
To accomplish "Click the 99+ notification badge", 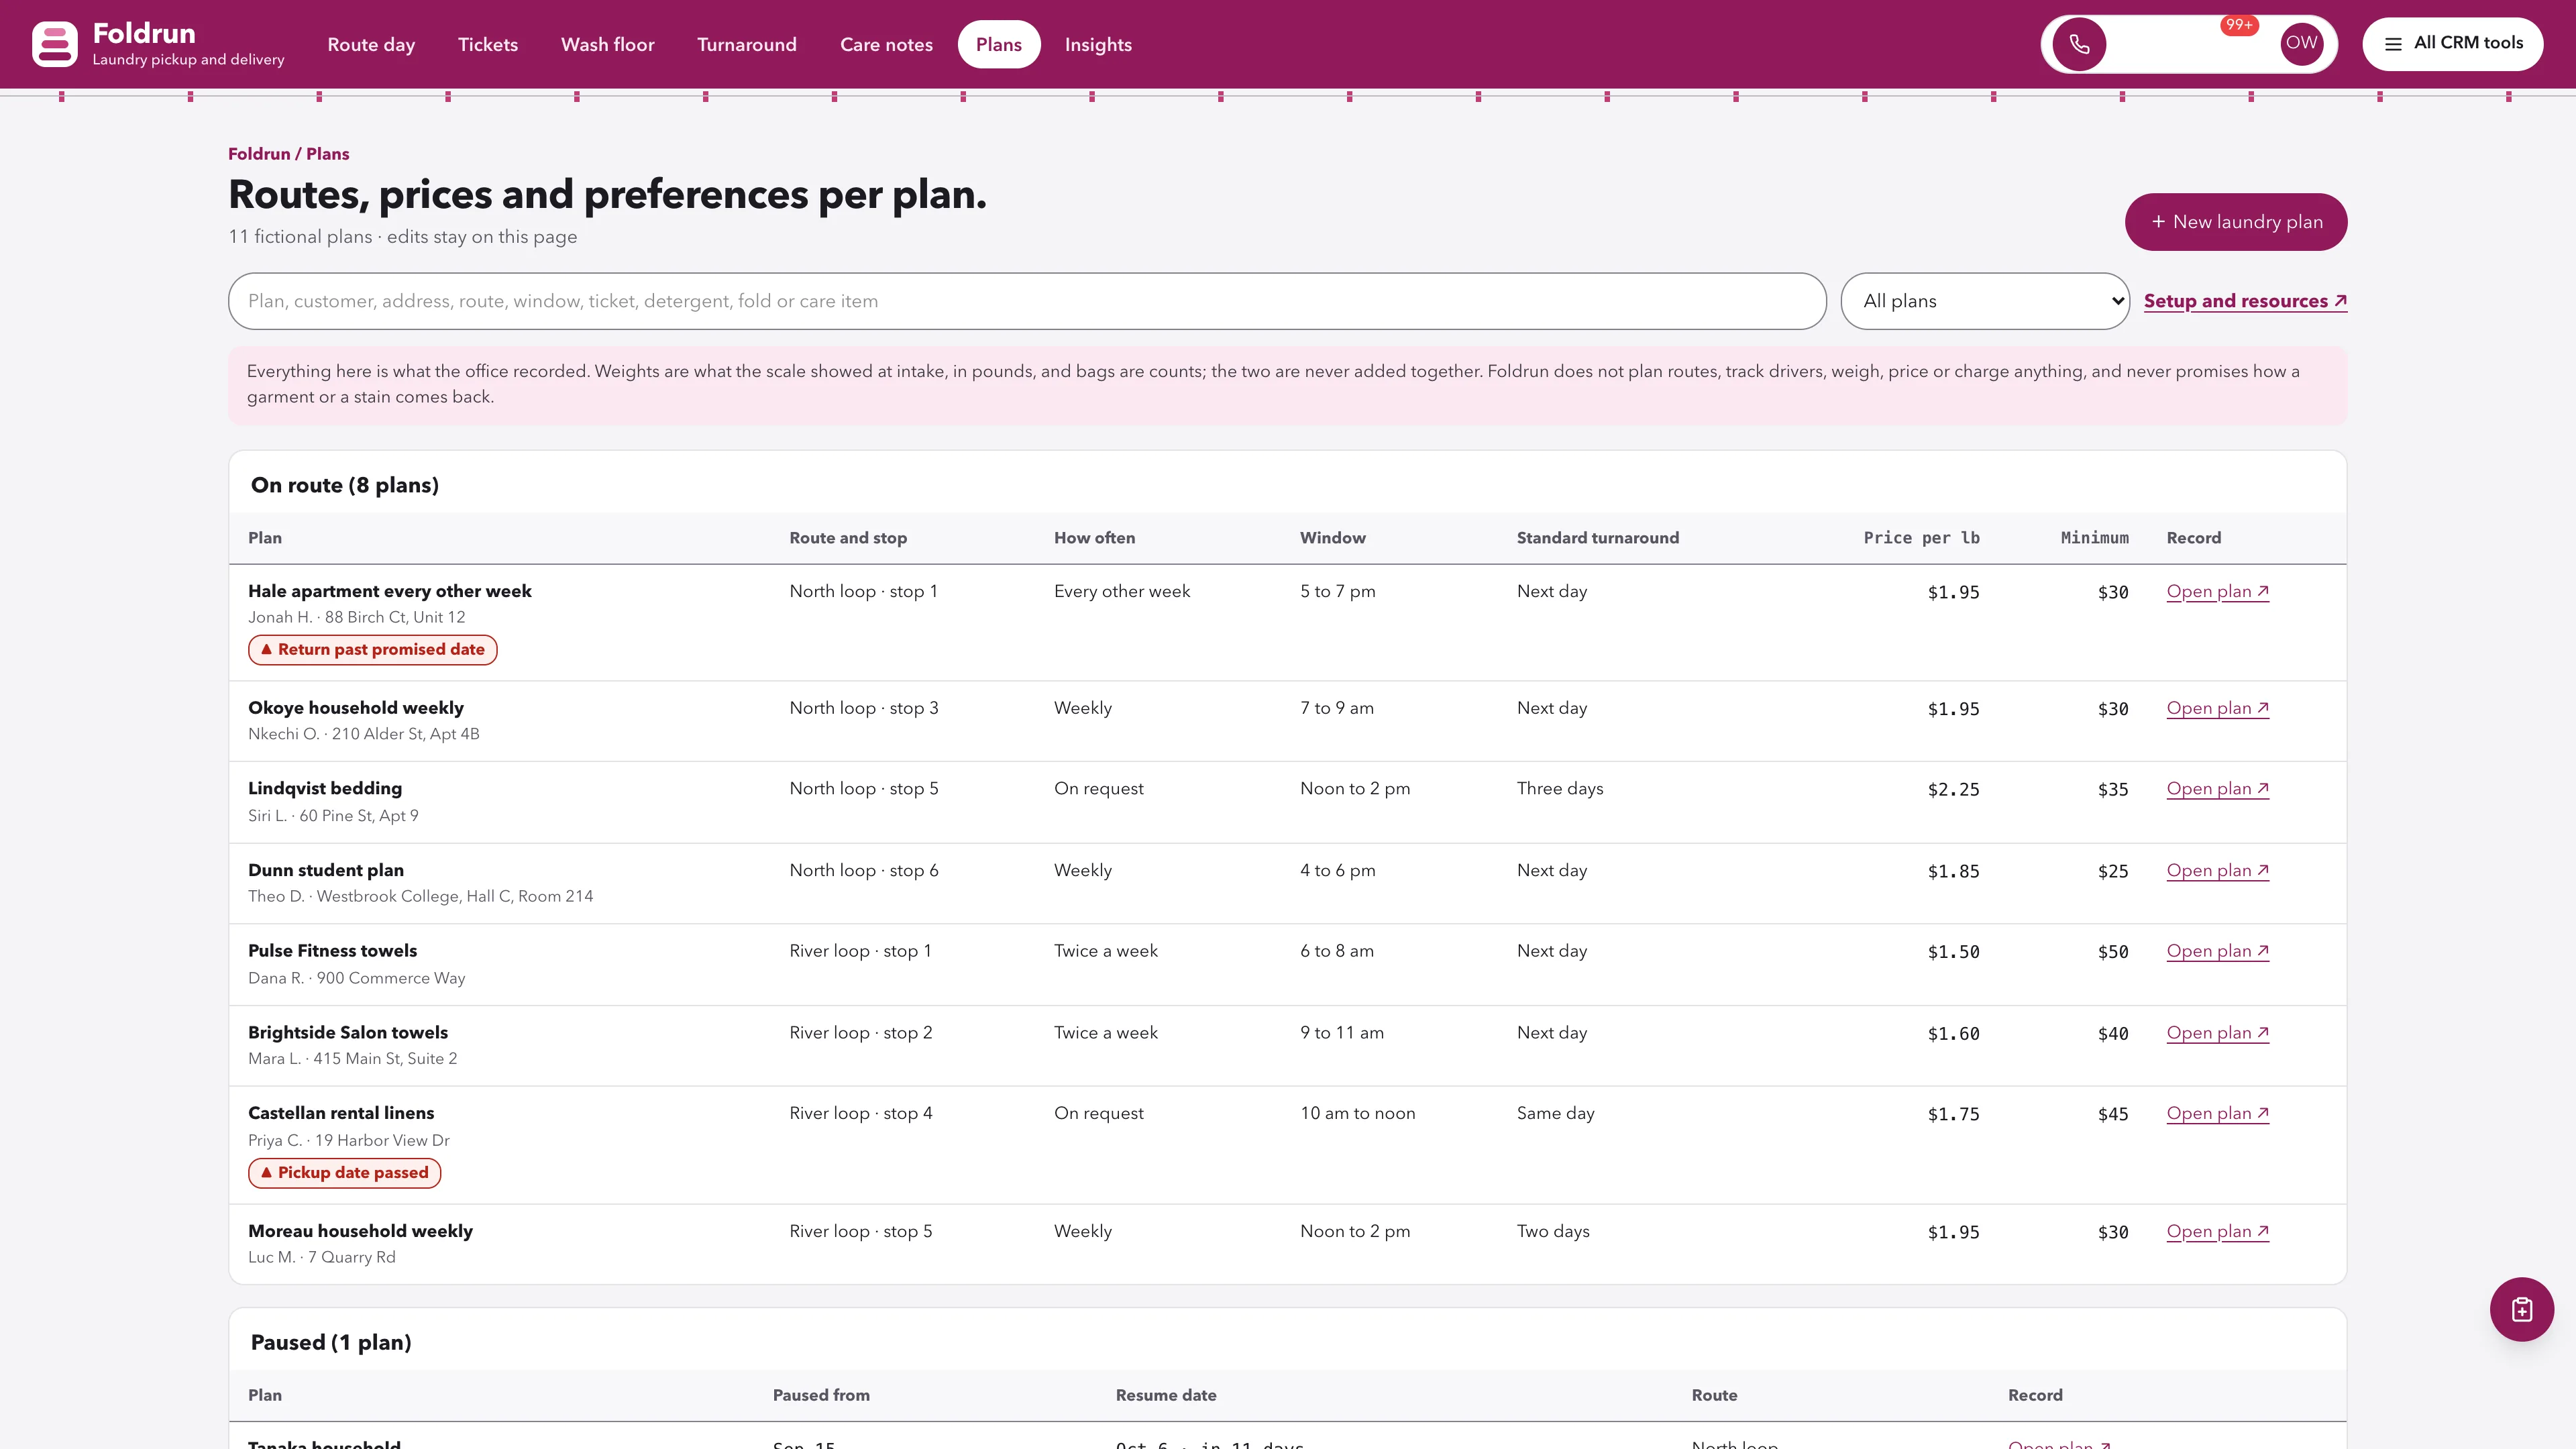I will click(x=2238, y=25).
